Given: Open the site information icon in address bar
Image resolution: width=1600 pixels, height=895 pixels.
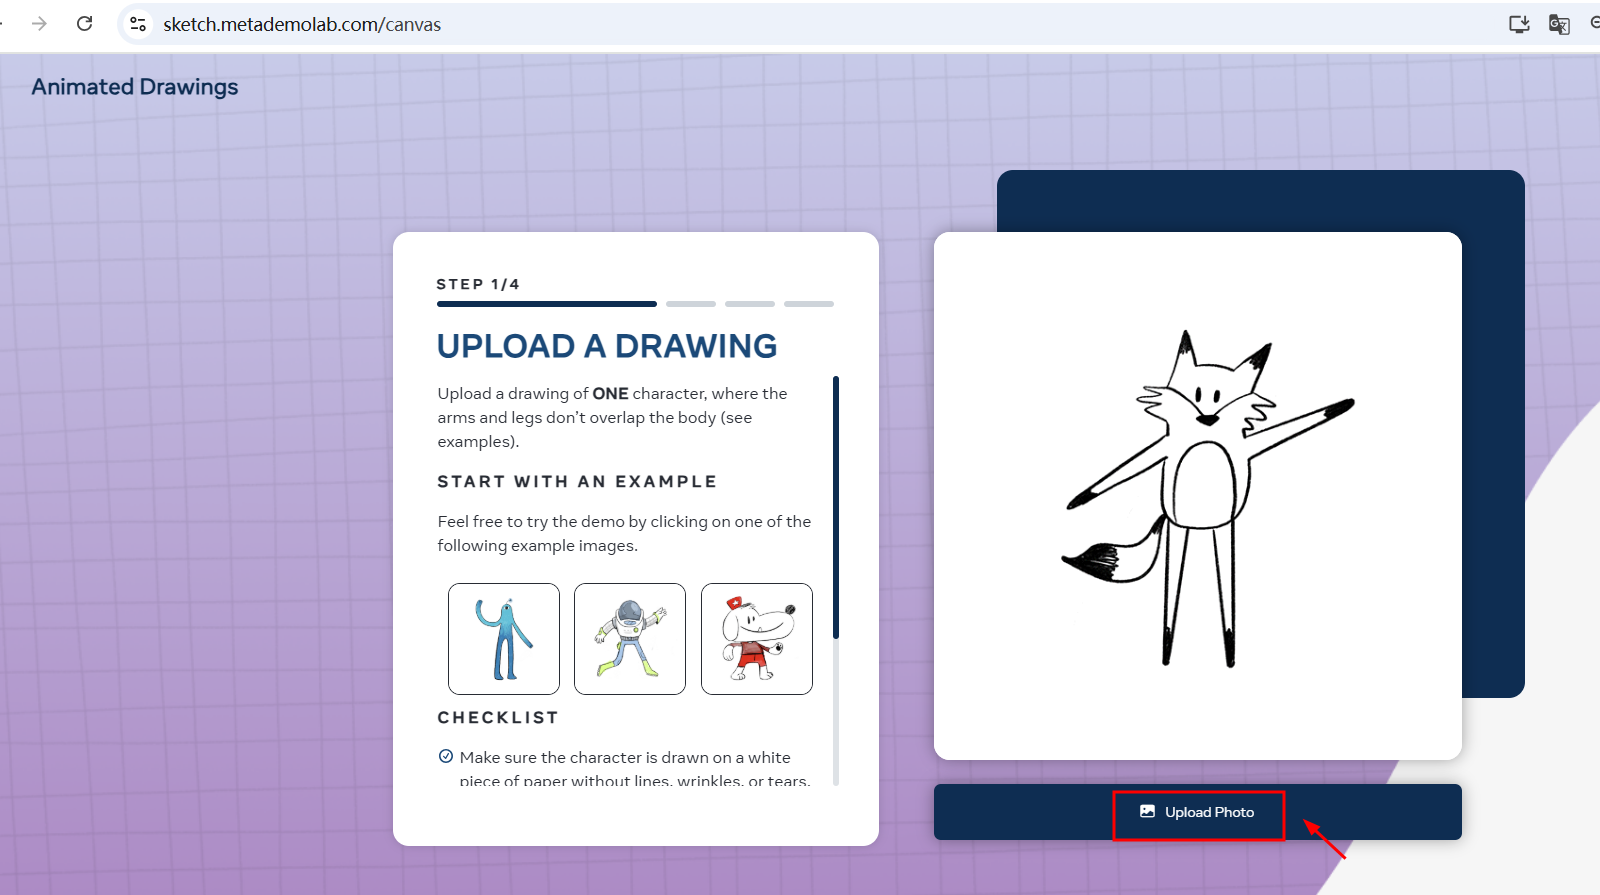Looking at the screenshot, I should (x=138, y=24).
